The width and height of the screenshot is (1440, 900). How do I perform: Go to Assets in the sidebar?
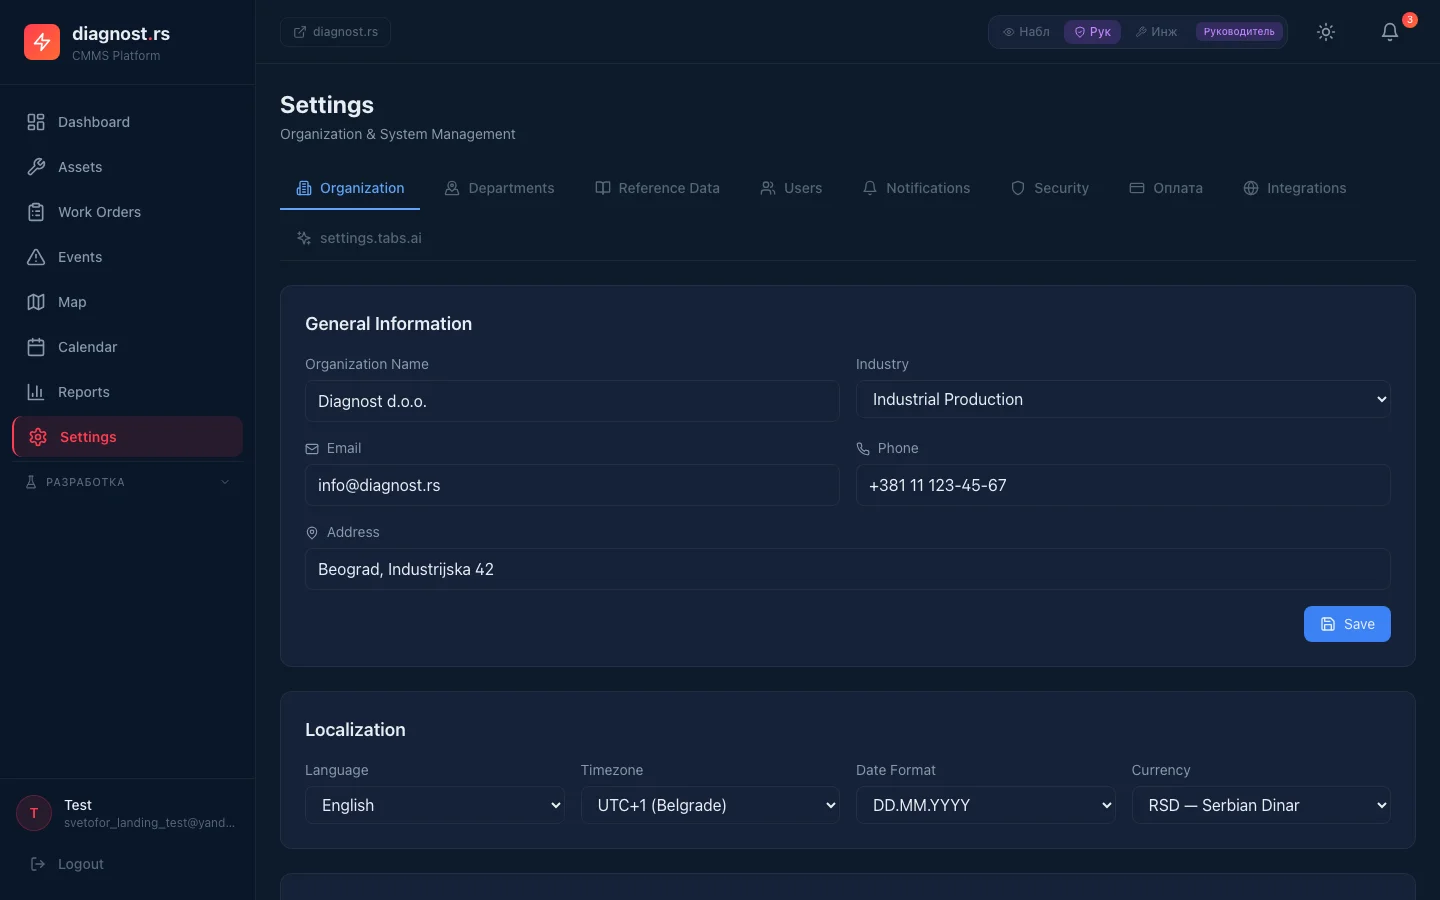coord(127,167)
